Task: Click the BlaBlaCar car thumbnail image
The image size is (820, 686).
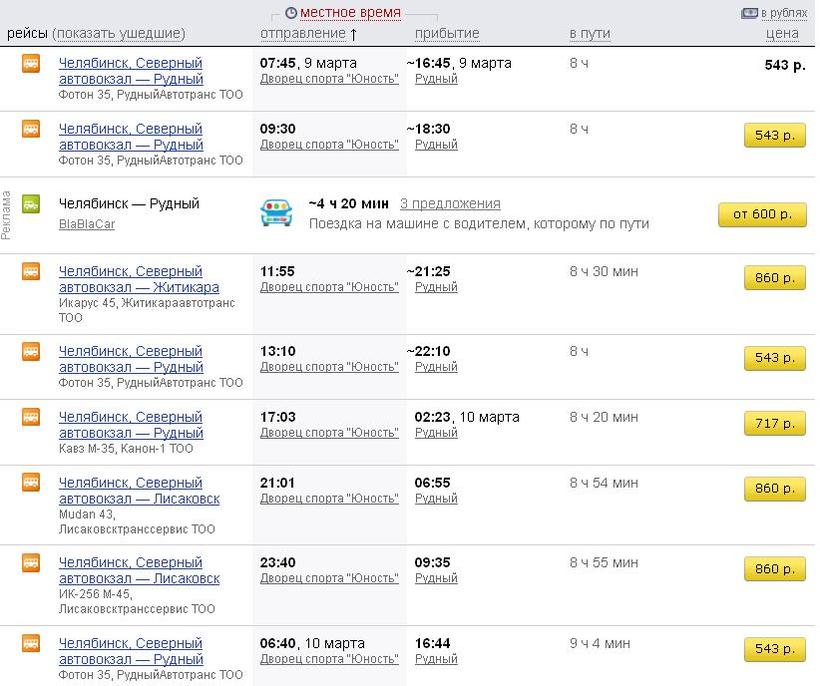Action: pyautogui.click(x=276, y=212)
